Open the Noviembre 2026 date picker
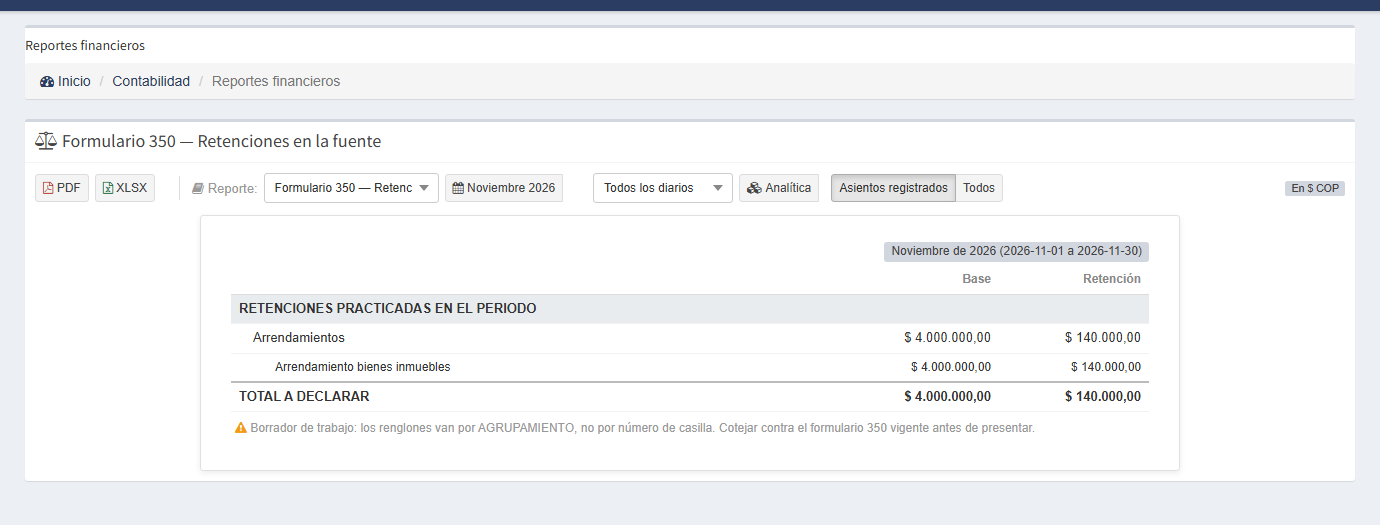Viewport: 1380px width, 525px height. (x=504, y=188)
